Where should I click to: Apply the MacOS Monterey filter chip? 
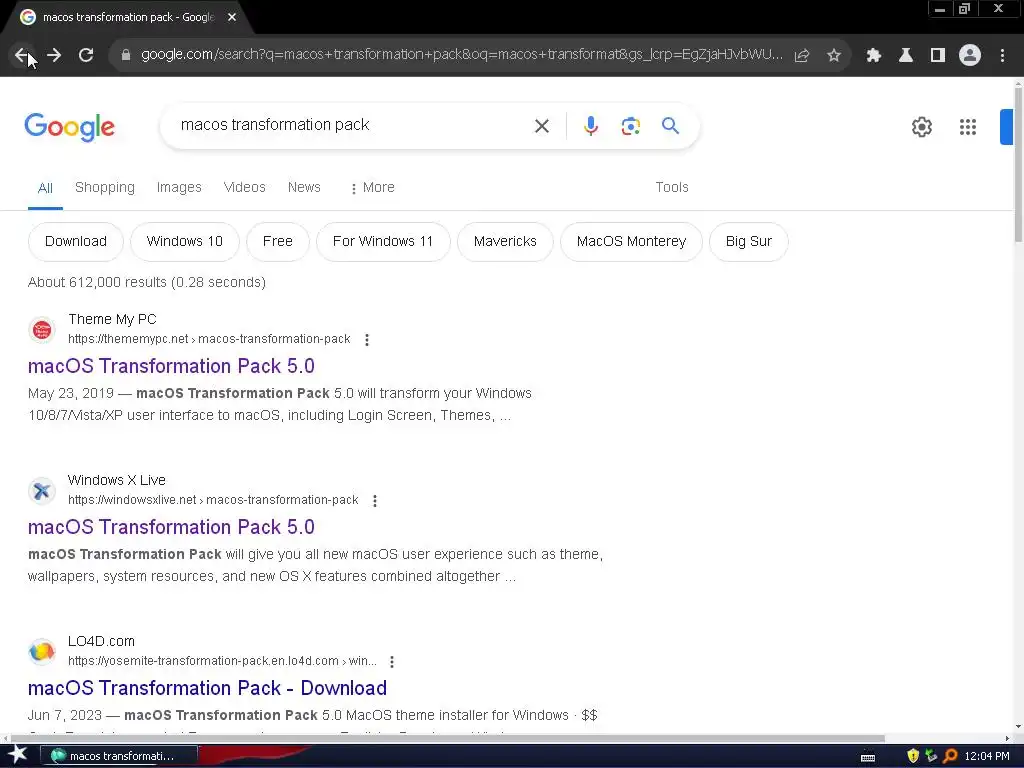click(x=632, y=242)
